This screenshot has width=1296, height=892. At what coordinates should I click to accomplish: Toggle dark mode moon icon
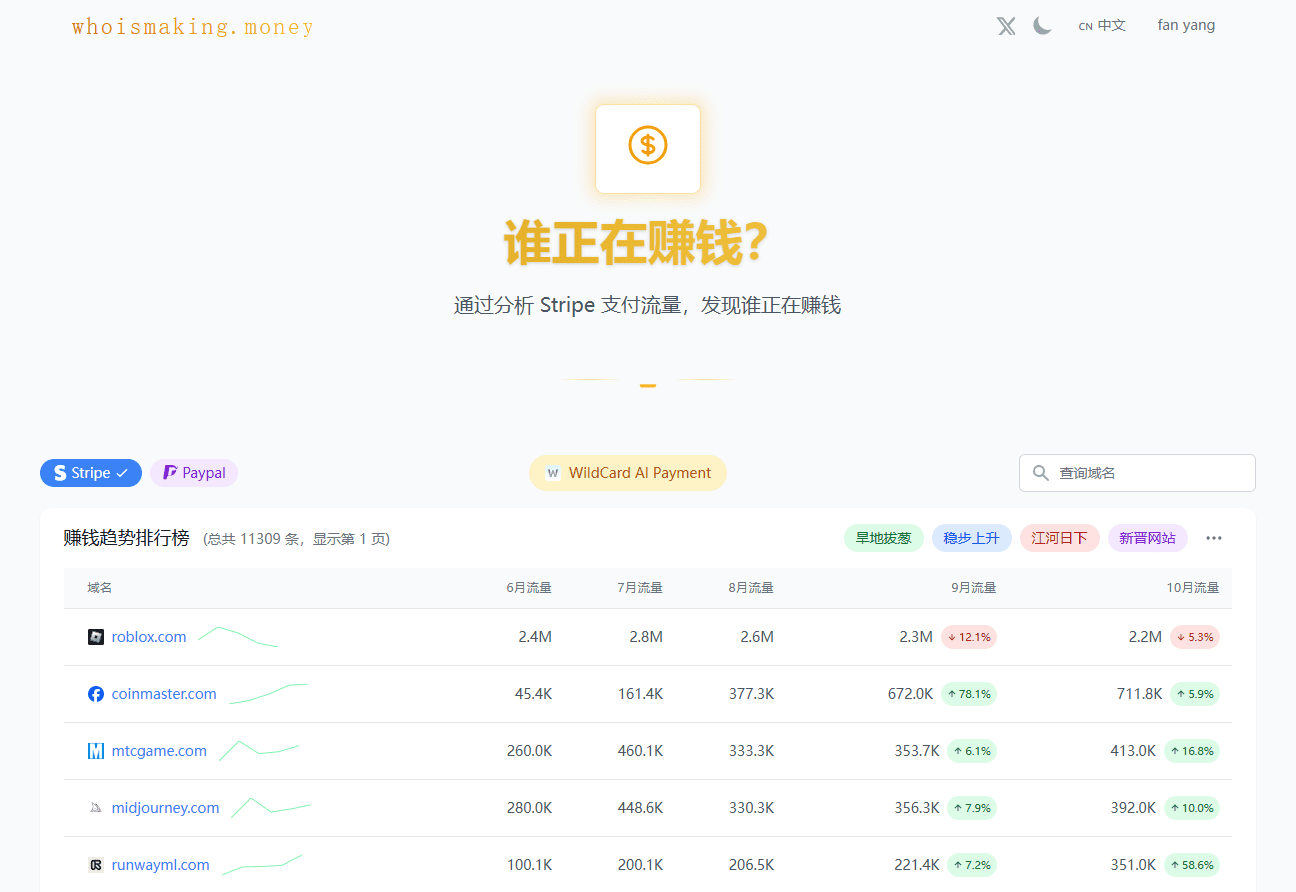tap(1042, 26)
